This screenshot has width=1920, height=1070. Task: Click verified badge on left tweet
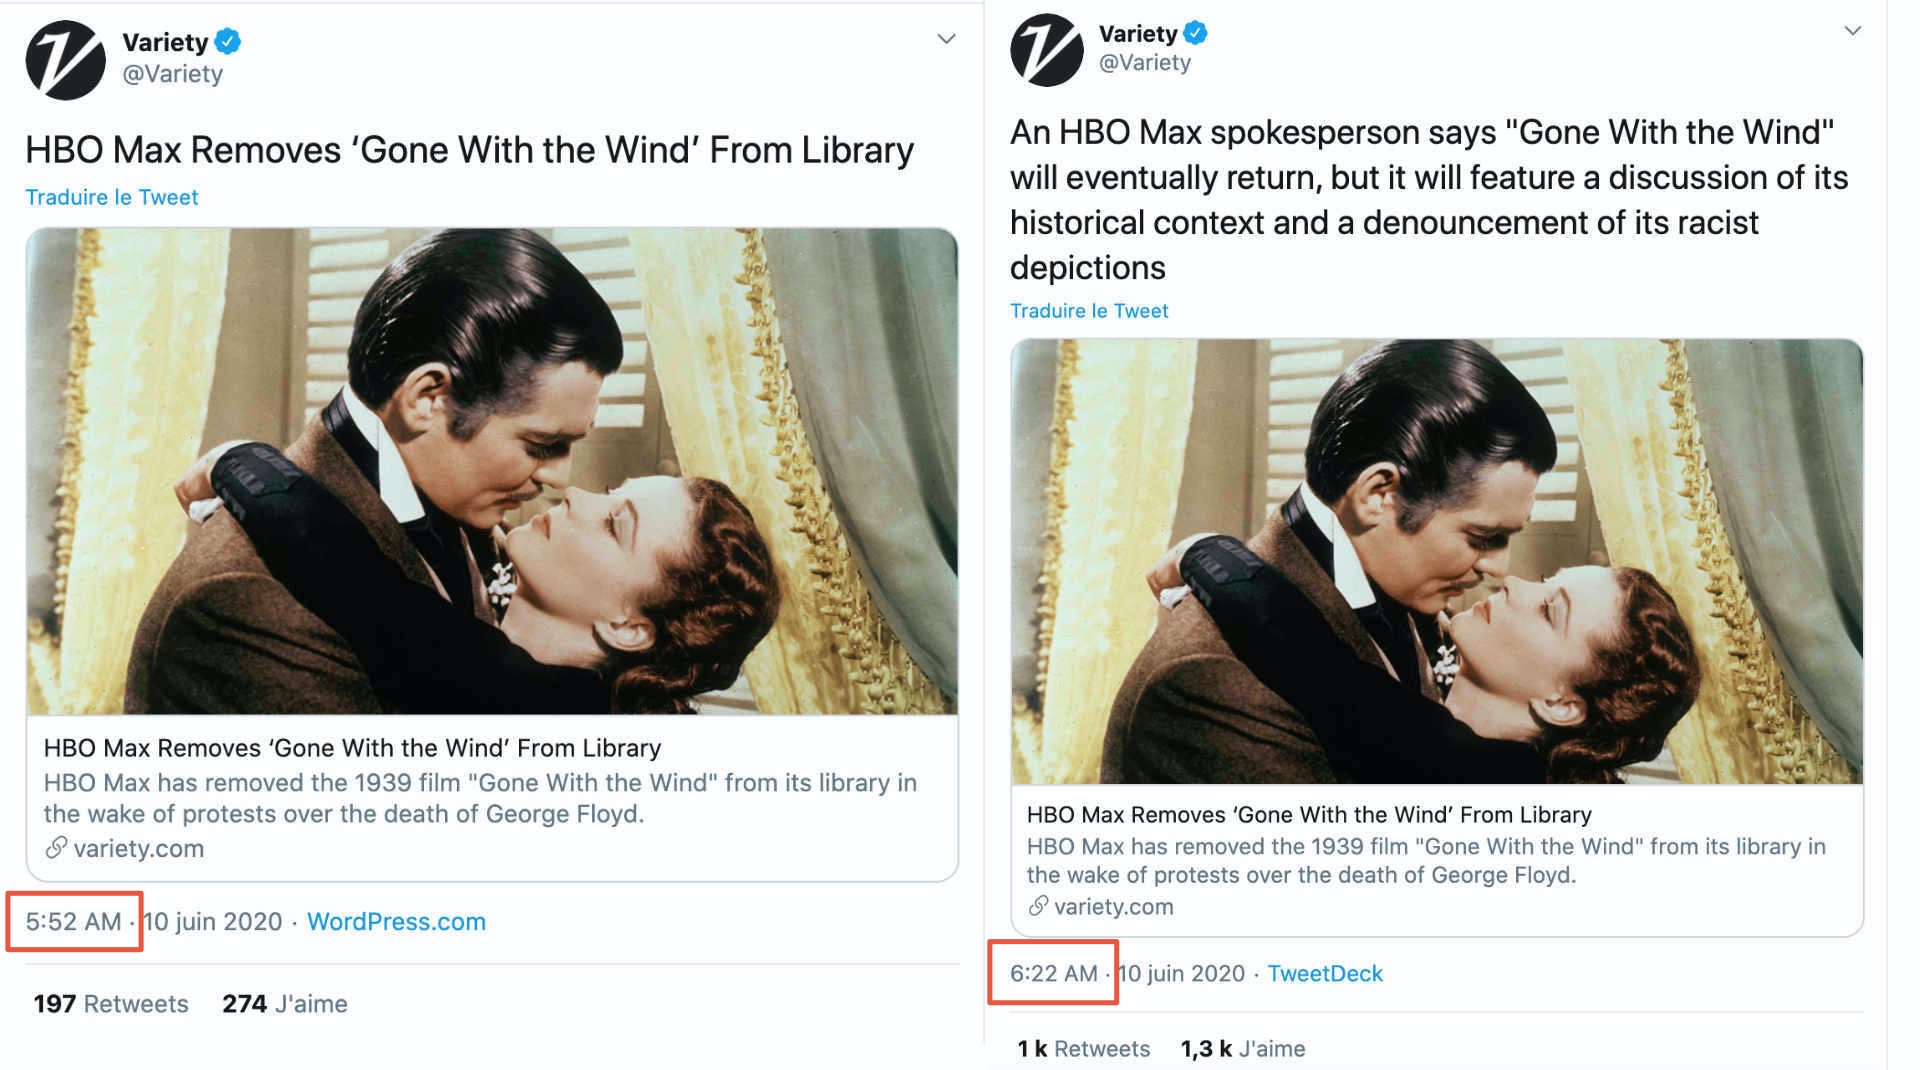pyautogui.click(x=228, y=42)
